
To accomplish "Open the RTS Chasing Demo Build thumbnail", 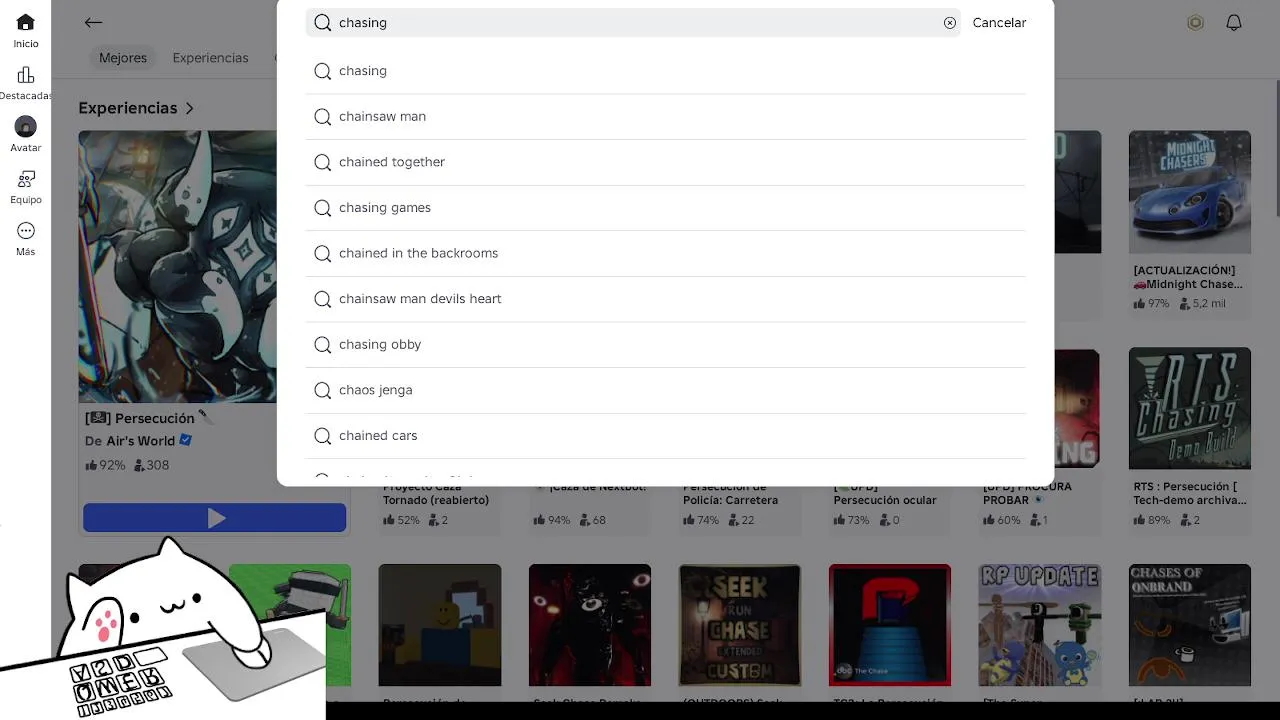I will (1190, 408).
